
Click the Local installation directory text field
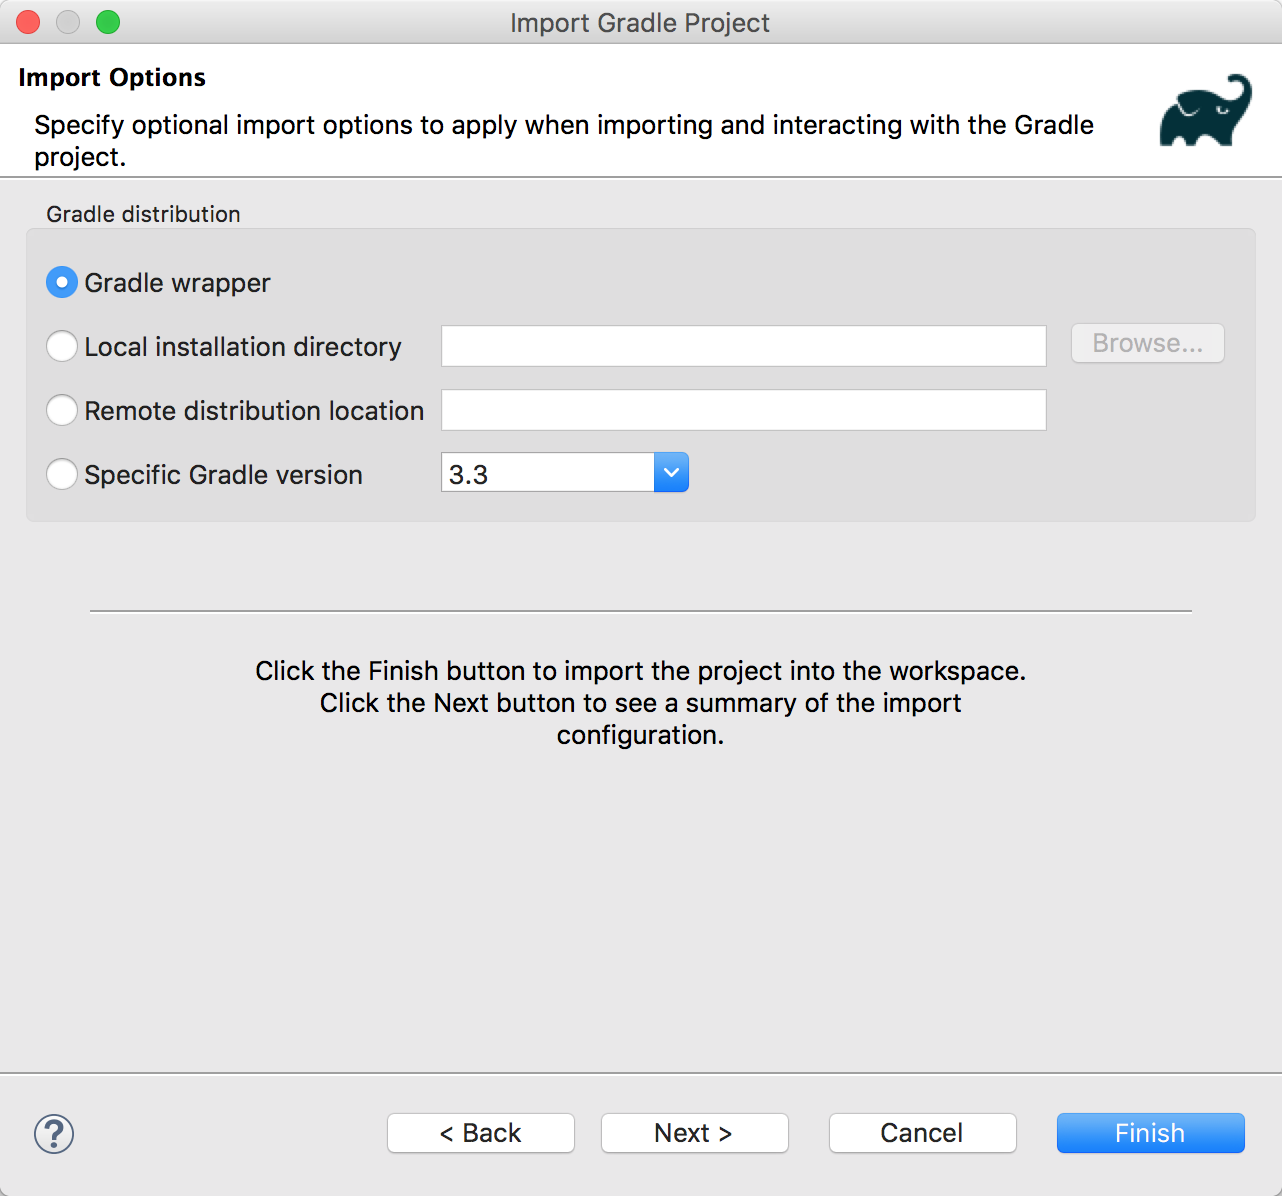[x=744, y=346]
